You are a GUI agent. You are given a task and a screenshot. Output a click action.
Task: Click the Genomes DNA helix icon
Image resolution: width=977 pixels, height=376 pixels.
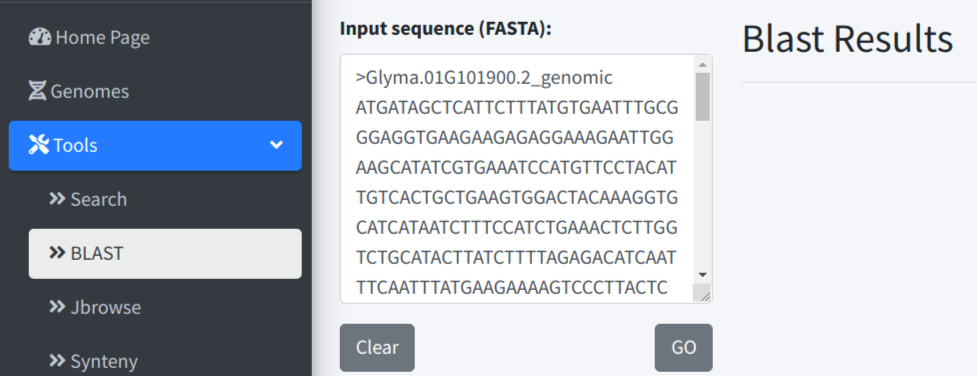38,91
